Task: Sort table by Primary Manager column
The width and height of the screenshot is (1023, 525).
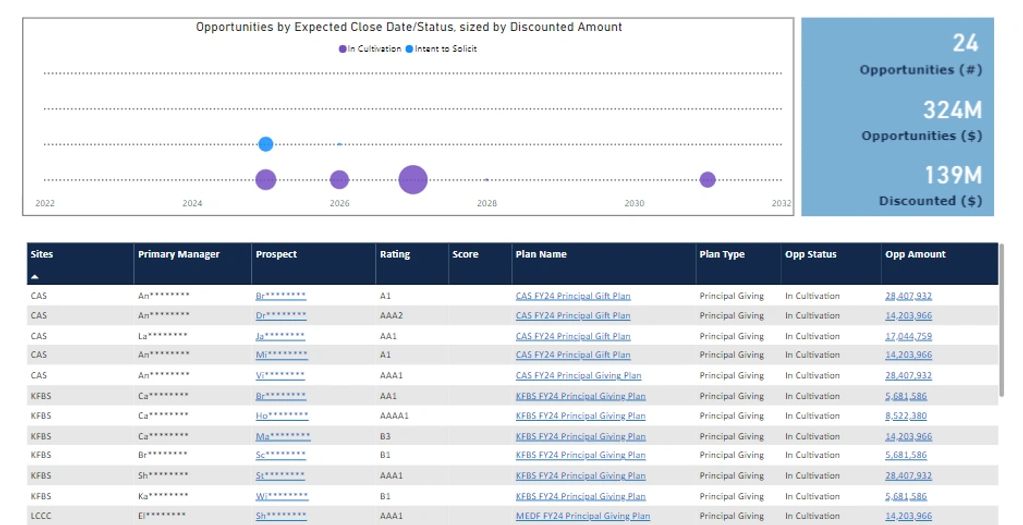Action: click(178, 254)
